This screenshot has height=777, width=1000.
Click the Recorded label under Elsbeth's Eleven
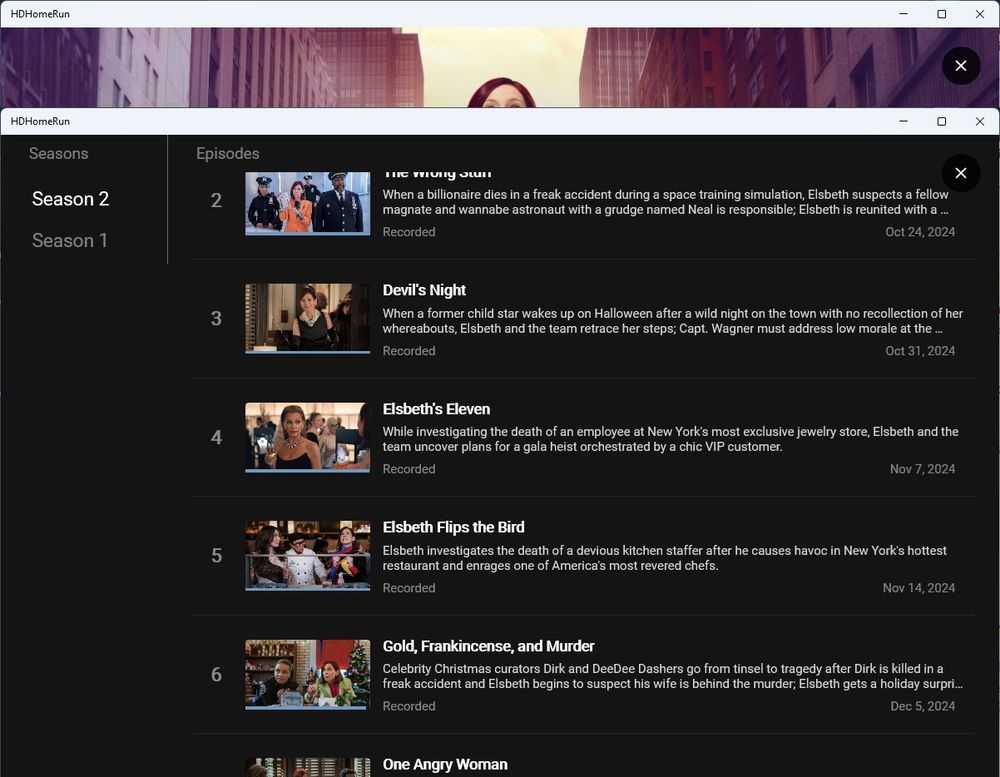pyautogui.click(x=409, y=469)
